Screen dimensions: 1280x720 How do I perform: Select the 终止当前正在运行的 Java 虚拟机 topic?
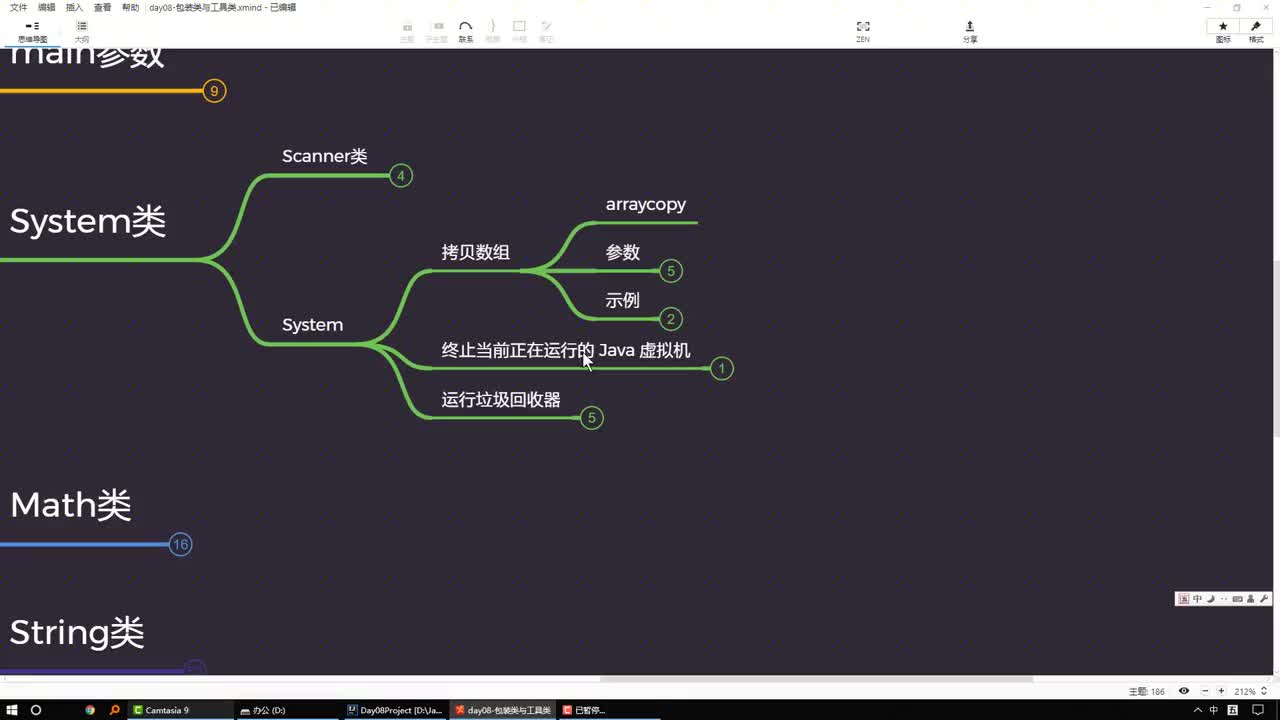[566, 350]
